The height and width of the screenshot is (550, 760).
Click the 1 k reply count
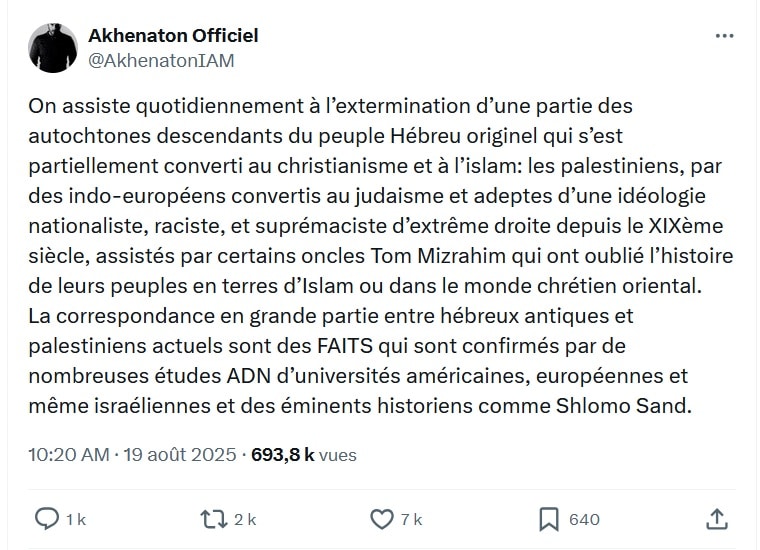point(76,519)
